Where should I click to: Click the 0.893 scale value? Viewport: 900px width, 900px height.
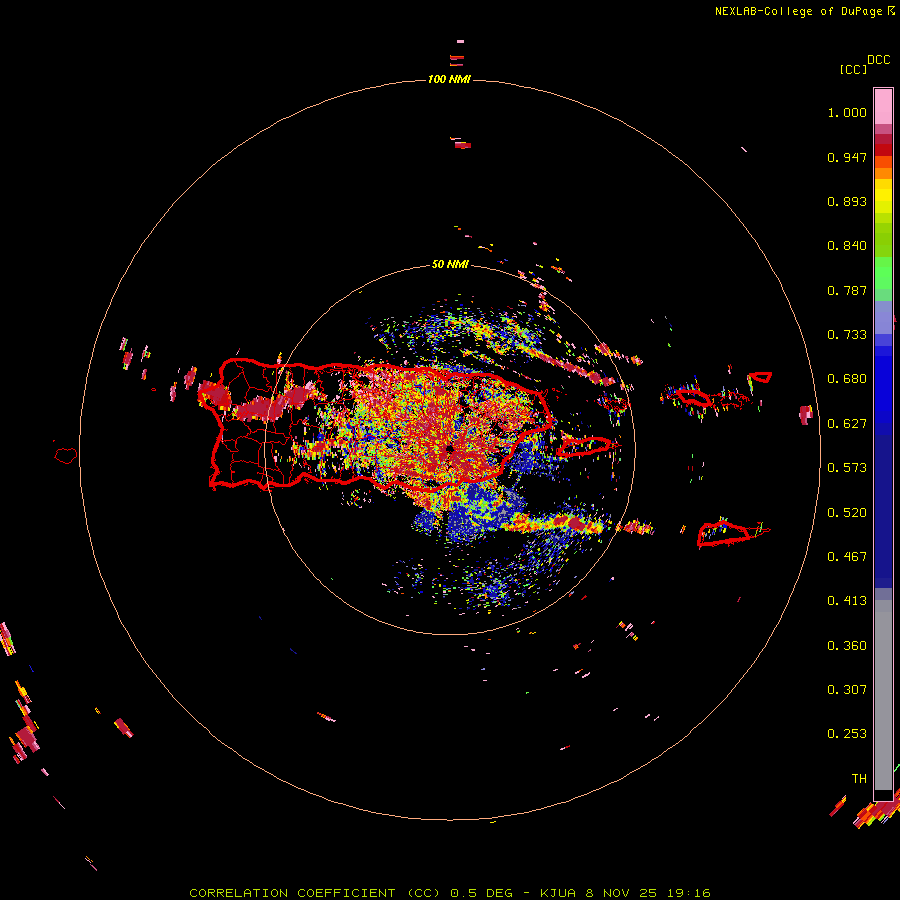[847, 201]
